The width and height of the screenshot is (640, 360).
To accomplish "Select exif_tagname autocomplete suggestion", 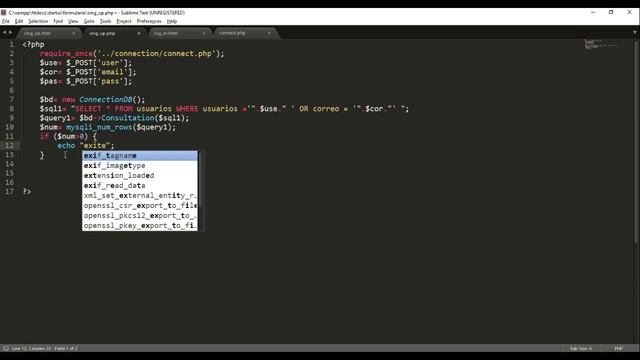I will coord(140,156).
